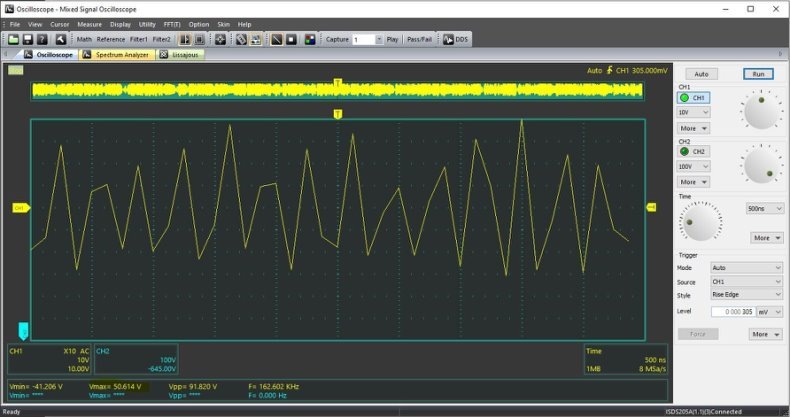Image resolution: width=790 pixels, height=417 pixels.
Task: Open the trigger Source dropdown
Action: click(747, 282)
